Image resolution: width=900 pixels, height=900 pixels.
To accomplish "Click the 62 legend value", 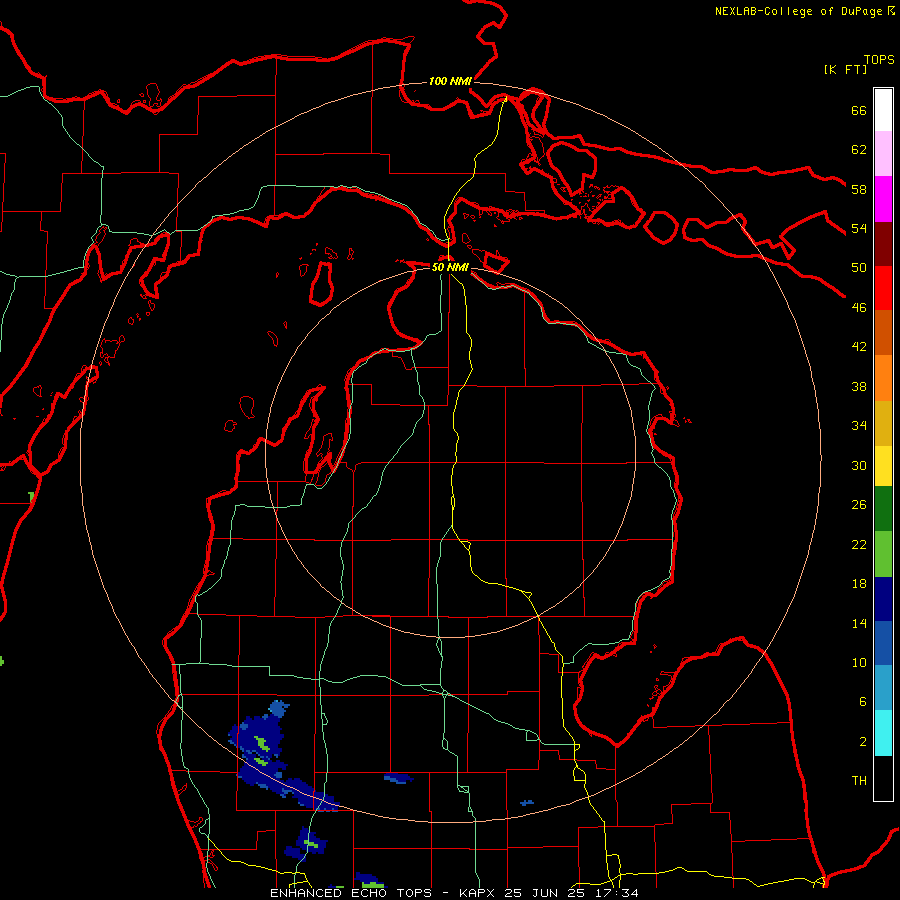I will click(859, 150).
